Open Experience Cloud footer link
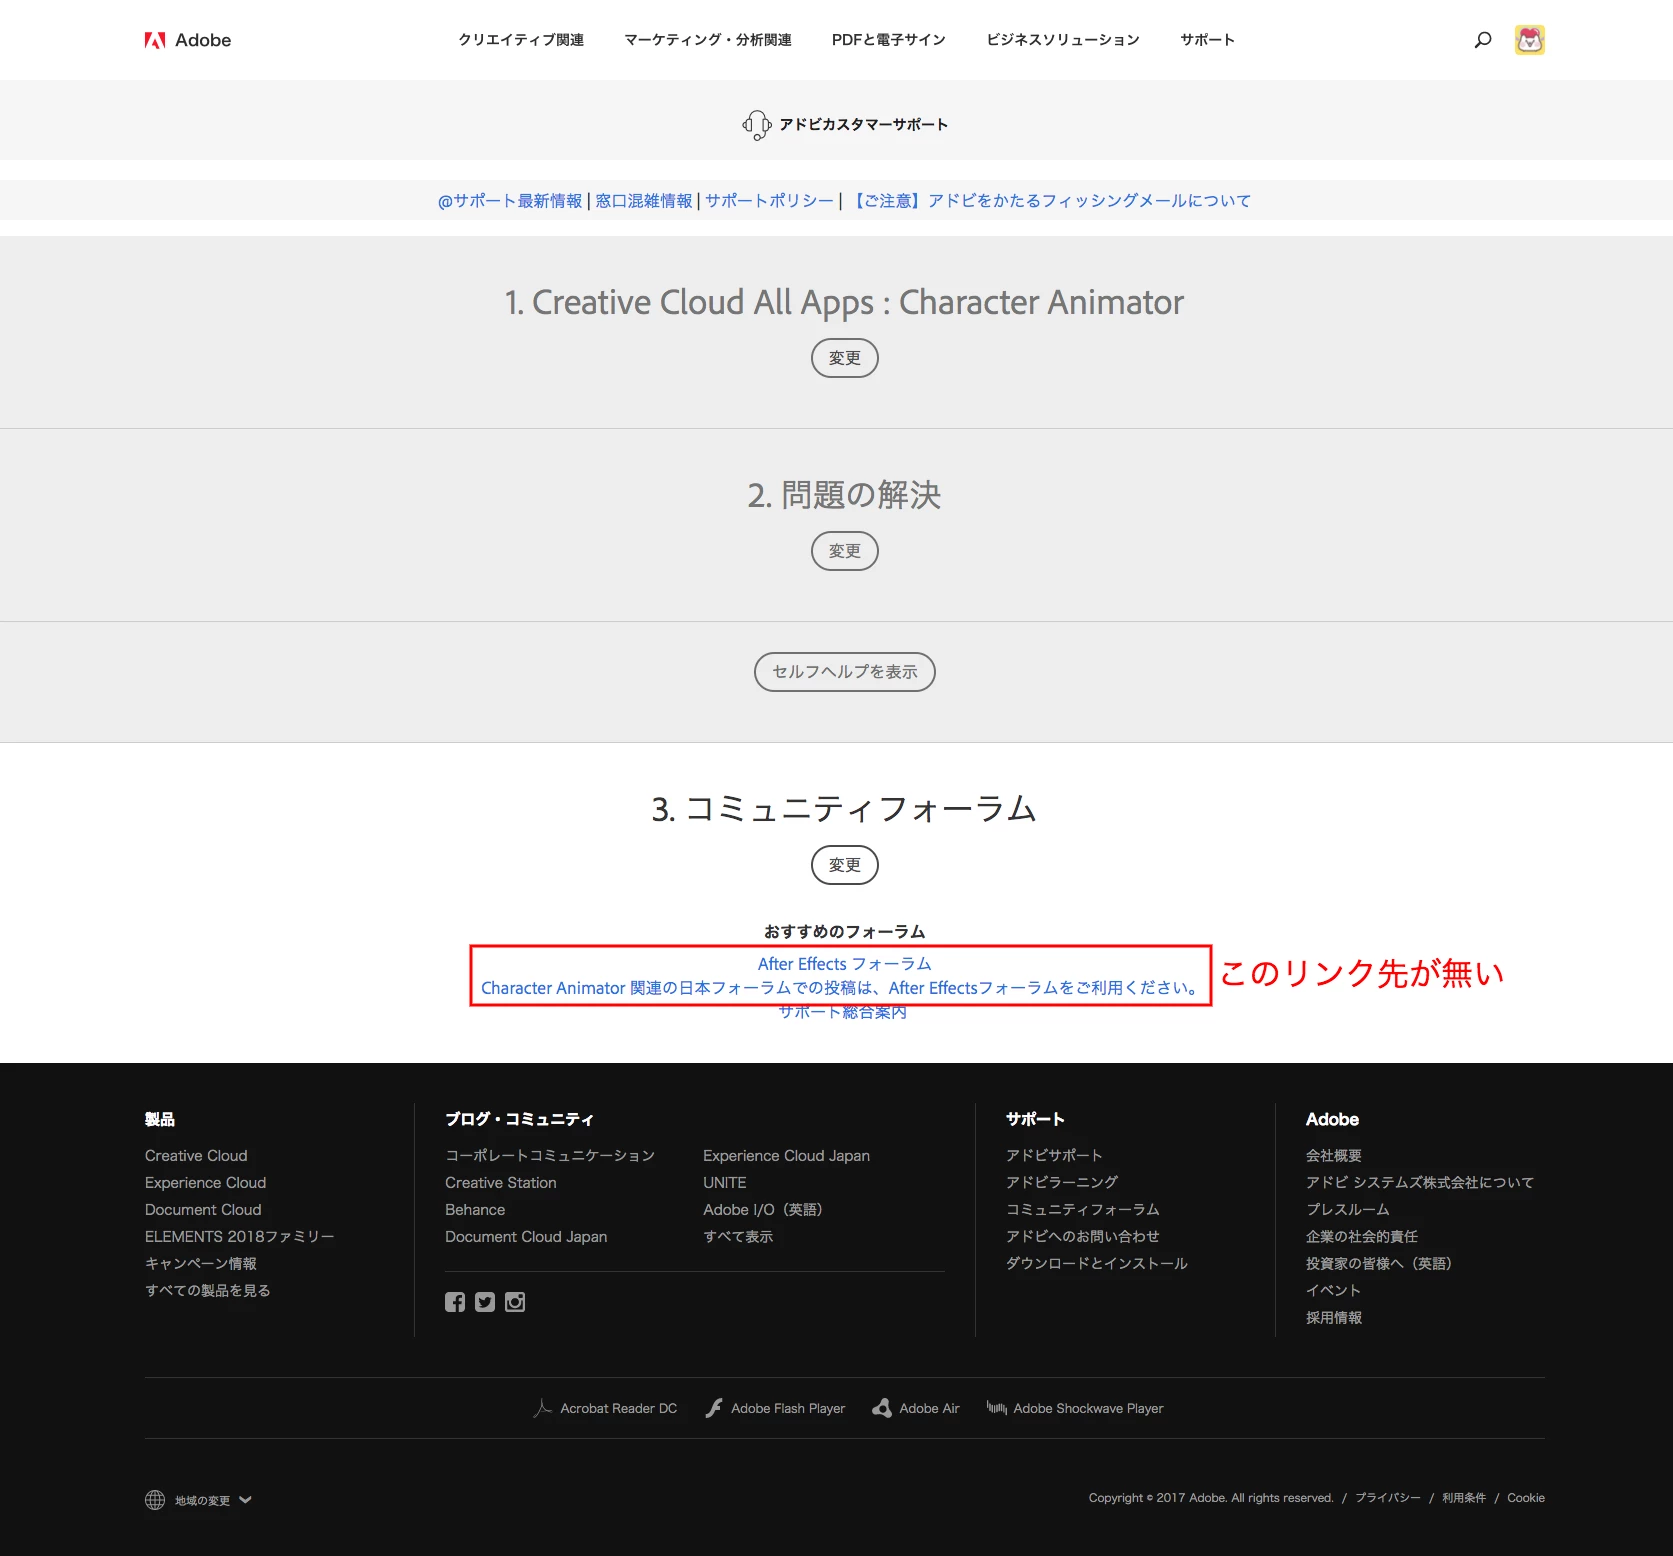The height and width of the screenshot is (1556, 1673). click(x=205, y=1183)
